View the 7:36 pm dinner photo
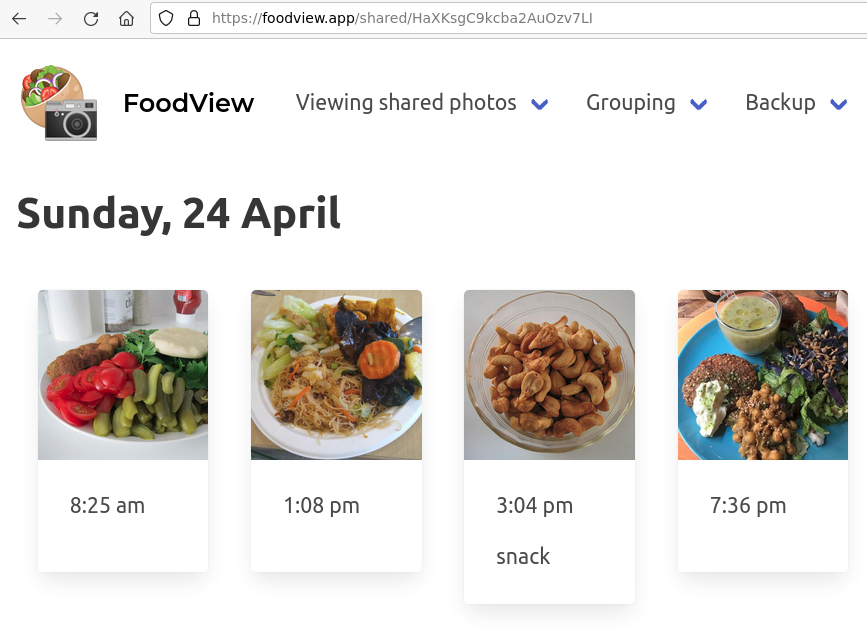This screenshot has width=867, height=637. (x=762, y=374)
